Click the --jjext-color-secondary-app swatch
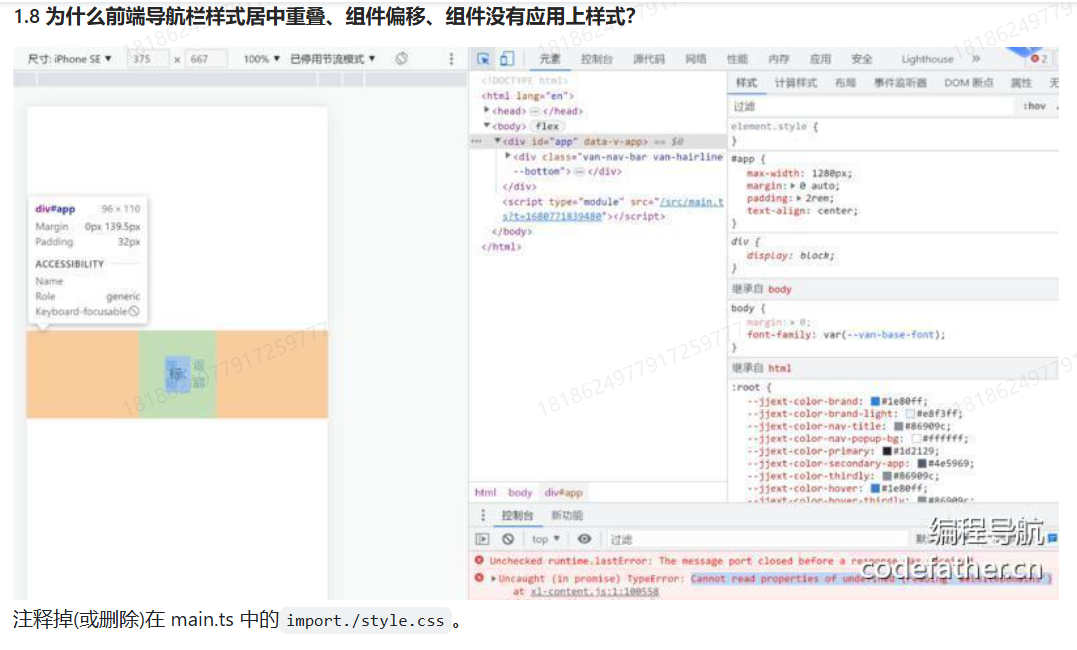The image size is (1077, 650). point(922,463)
